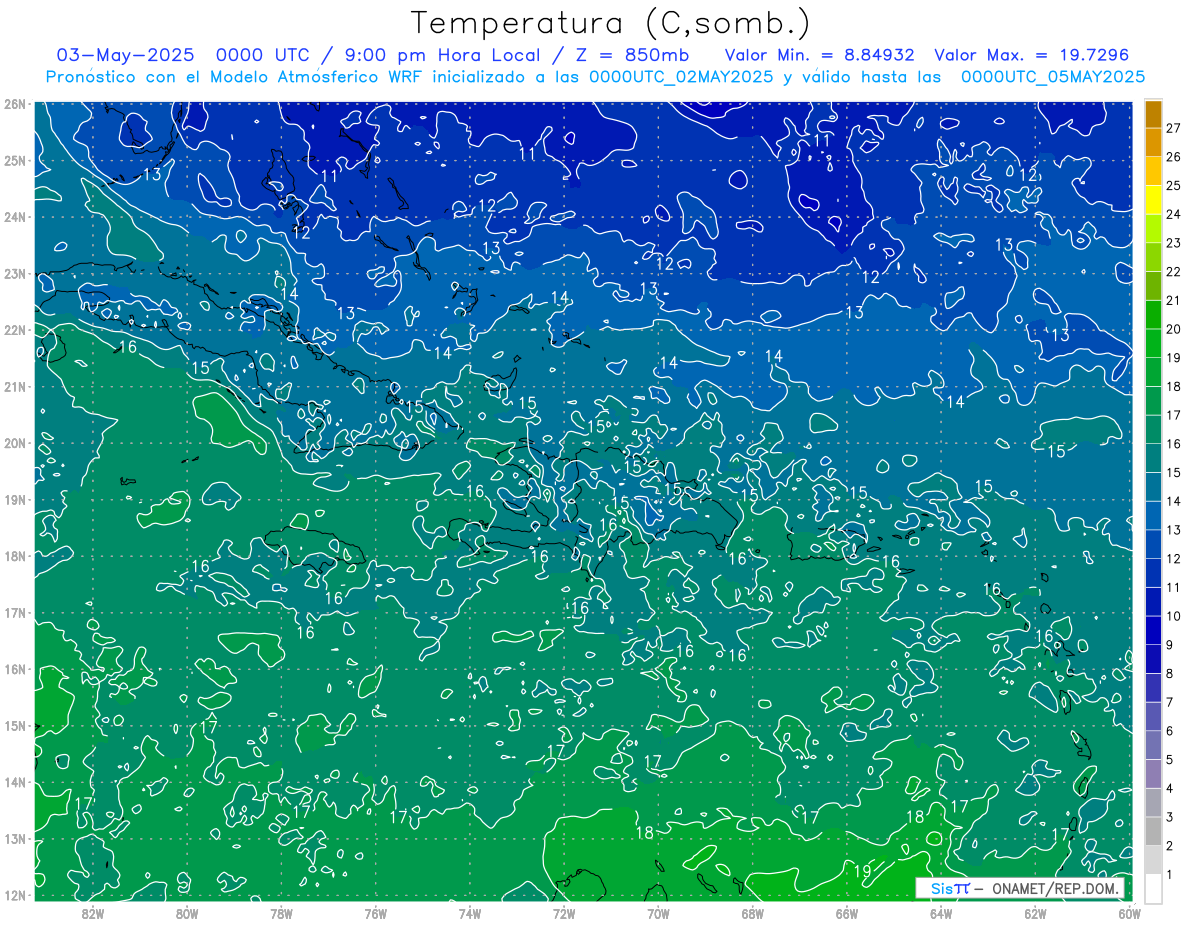1200x927 pixels.
Task: Pick the yellow legend swatch between 24 and 25
Action: click(1153, 200)
